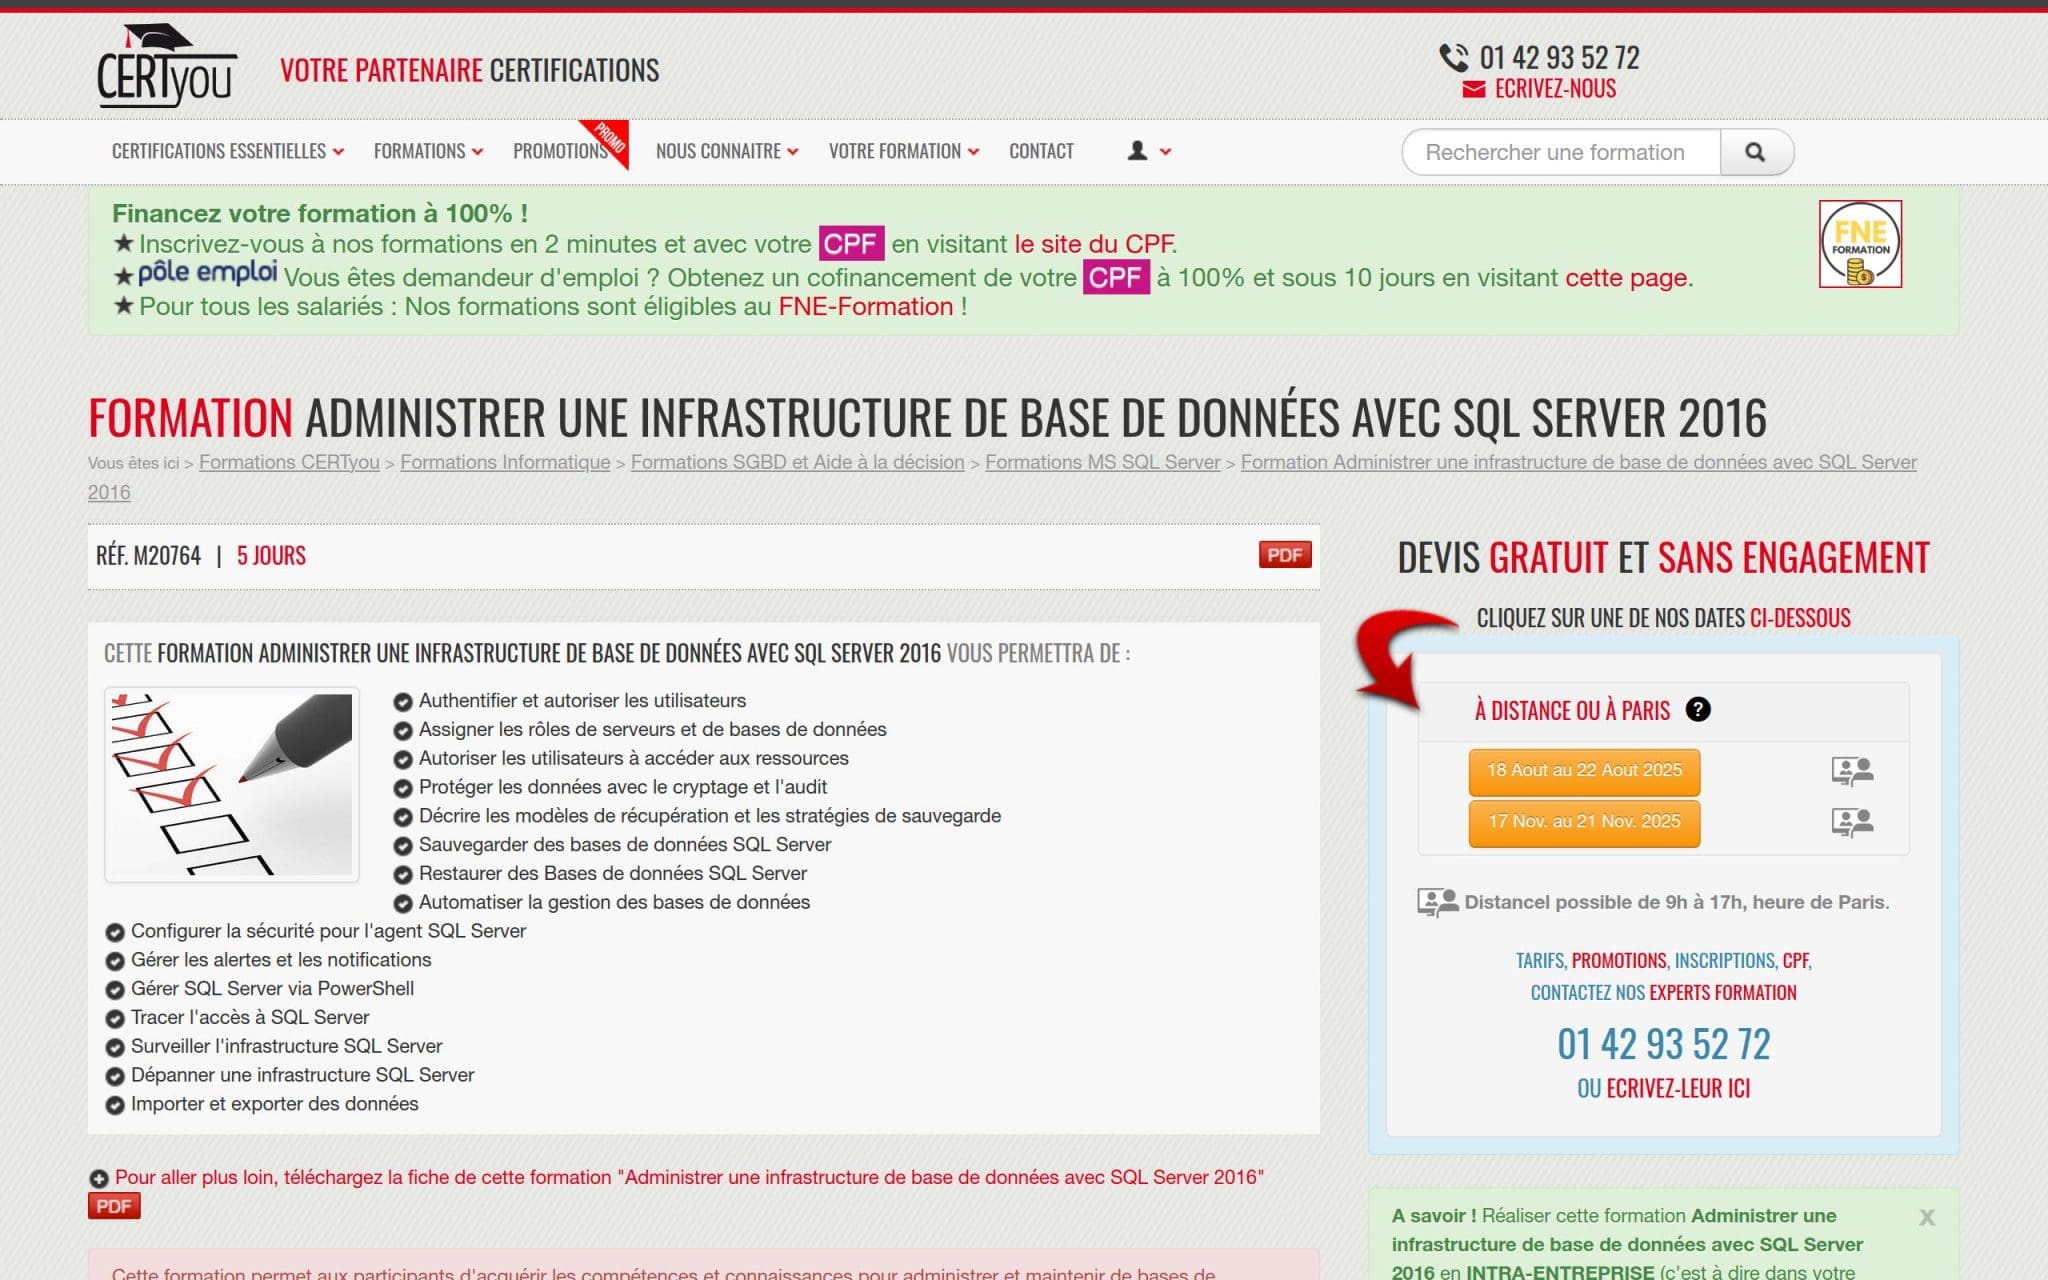The height and width of the screenshot is (1280, 2048).
Task: Click the phone icon in the header
Action: pos(1453,57)
